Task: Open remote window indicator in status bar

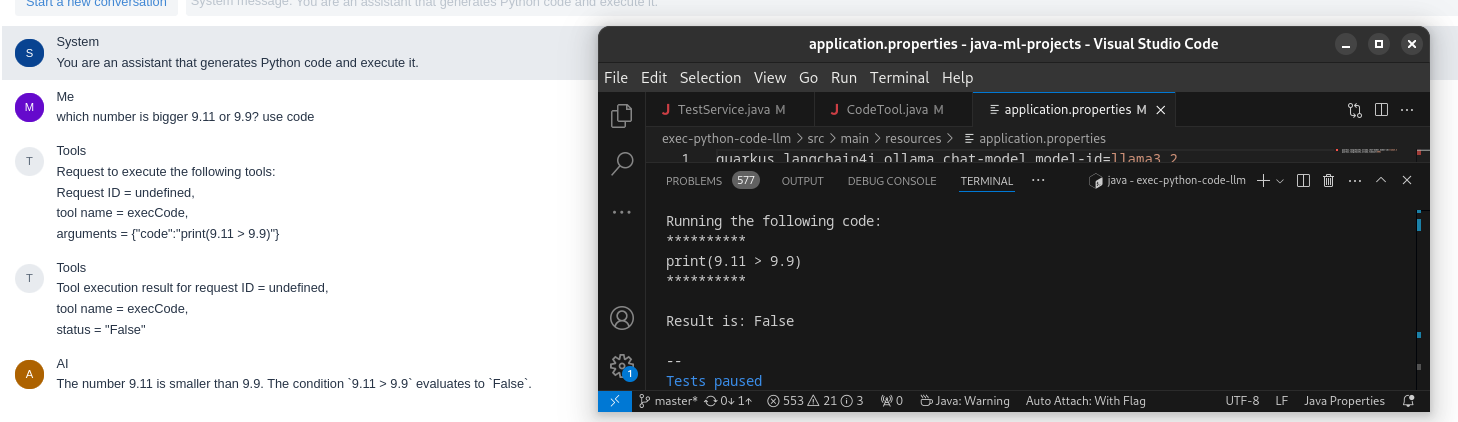Action: tap(614, 401)
